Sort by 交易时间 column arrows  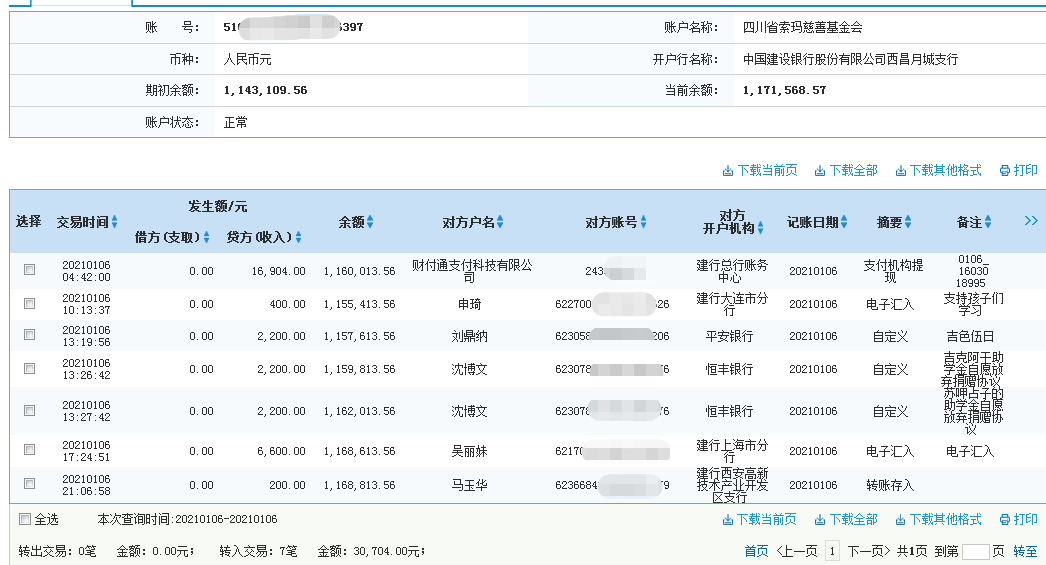[x=115, y=221]
